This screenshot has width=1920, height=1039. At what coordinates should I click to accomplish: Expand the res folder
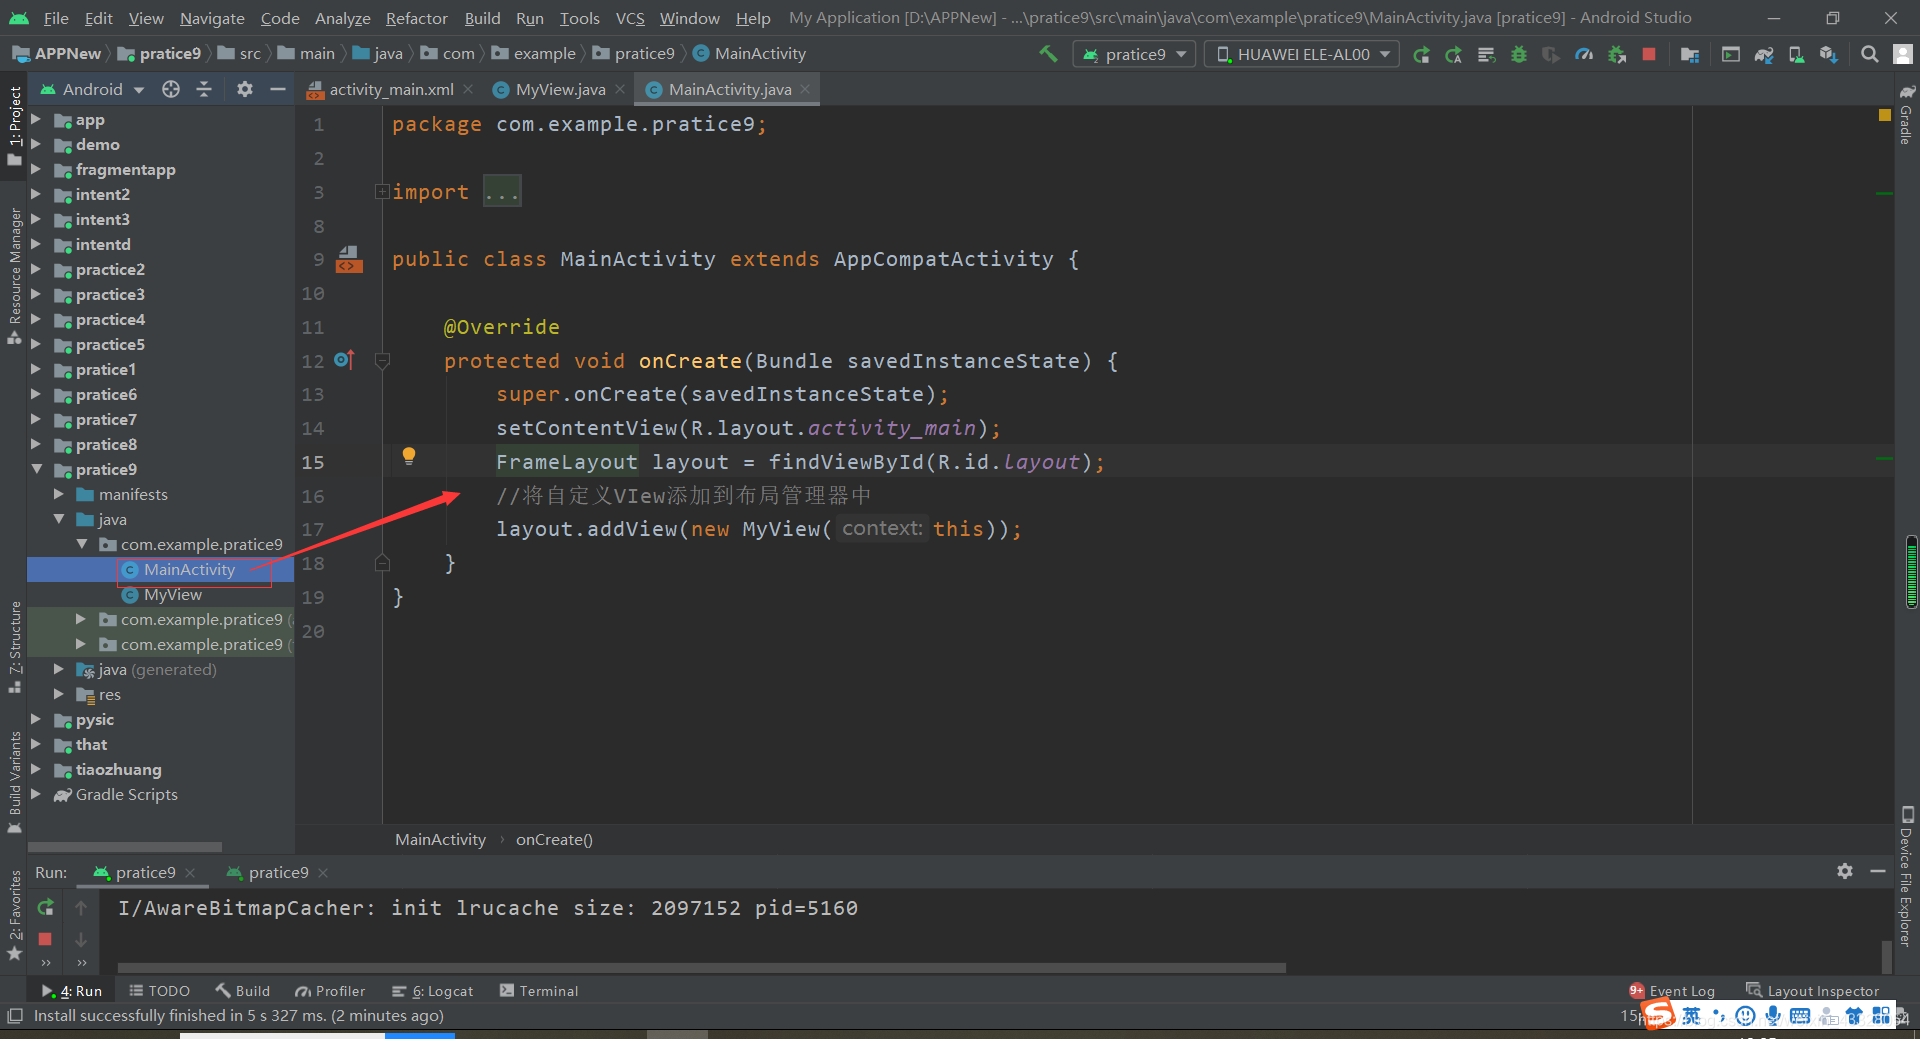59,694
